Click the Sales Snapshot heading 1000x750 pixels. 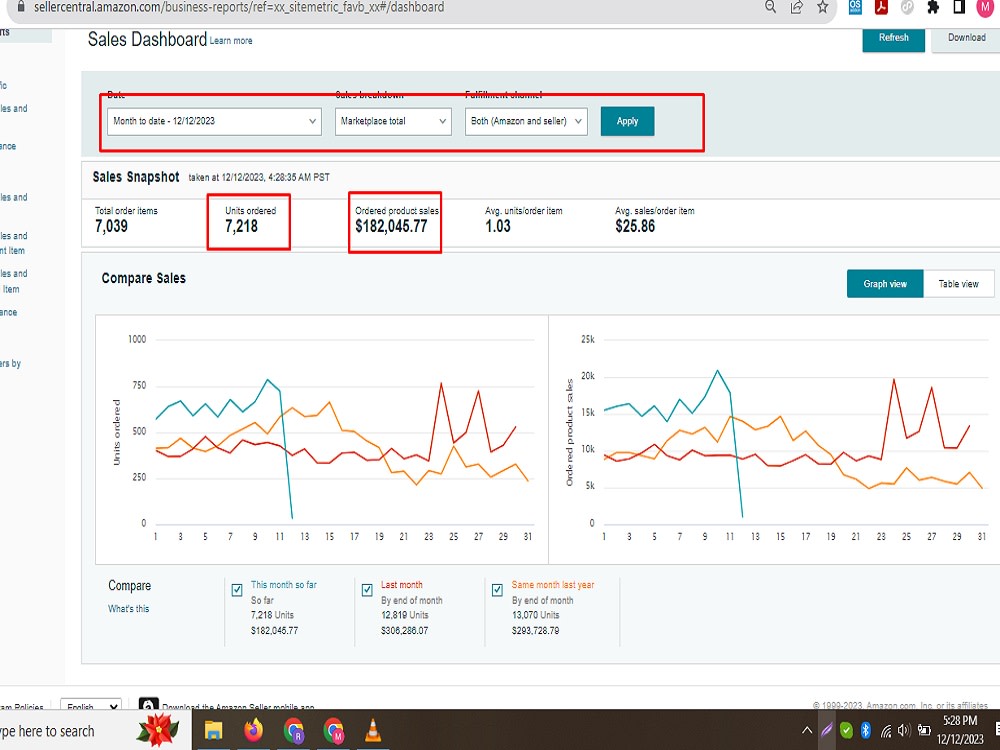point(136,177)
